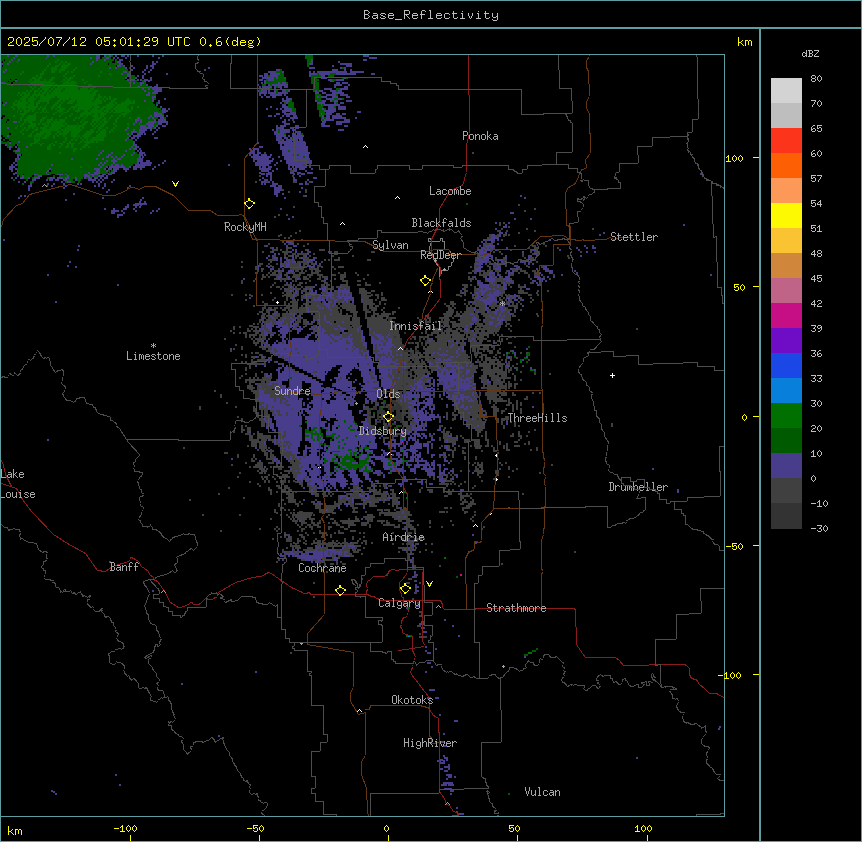Click the purple 10 dBZ legend swatch

[x=786, y=466]
